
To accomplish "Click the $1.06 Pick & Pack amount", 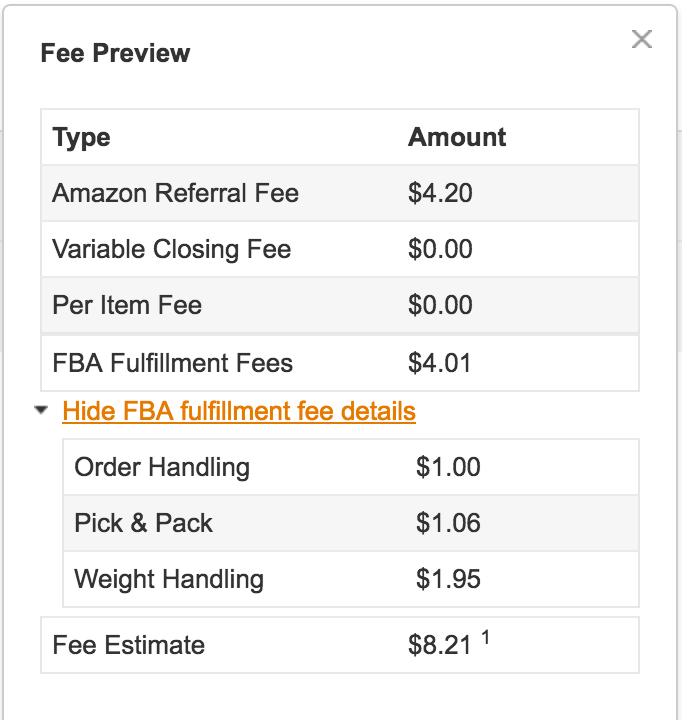I will click(448, 523).
